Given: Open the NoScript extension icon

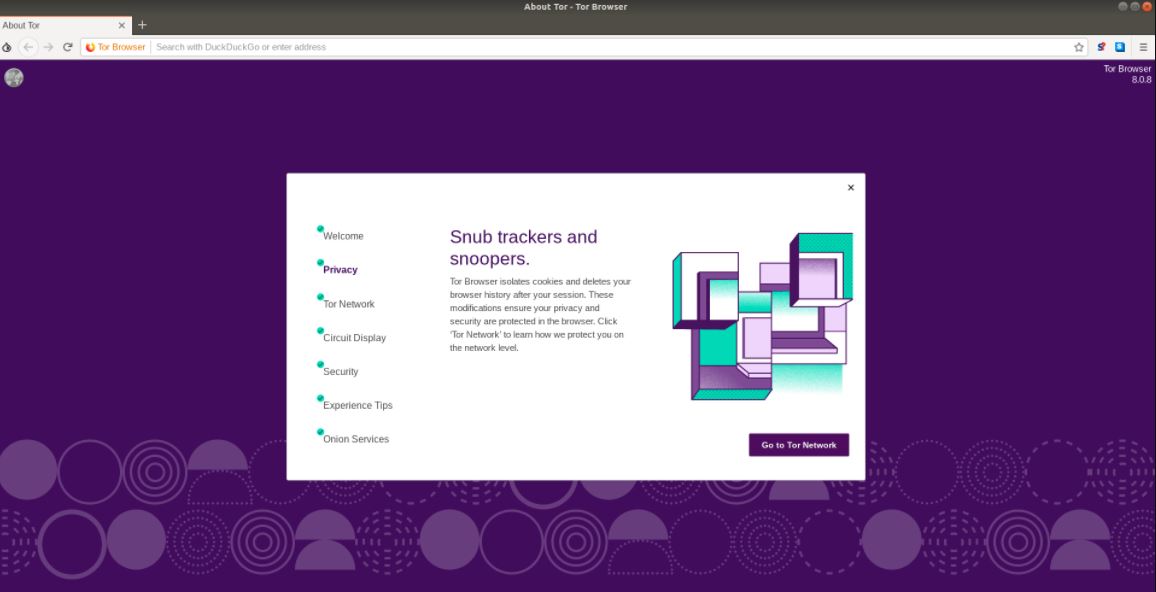Looking at the screenshot, I should [x=1101, y=47].
